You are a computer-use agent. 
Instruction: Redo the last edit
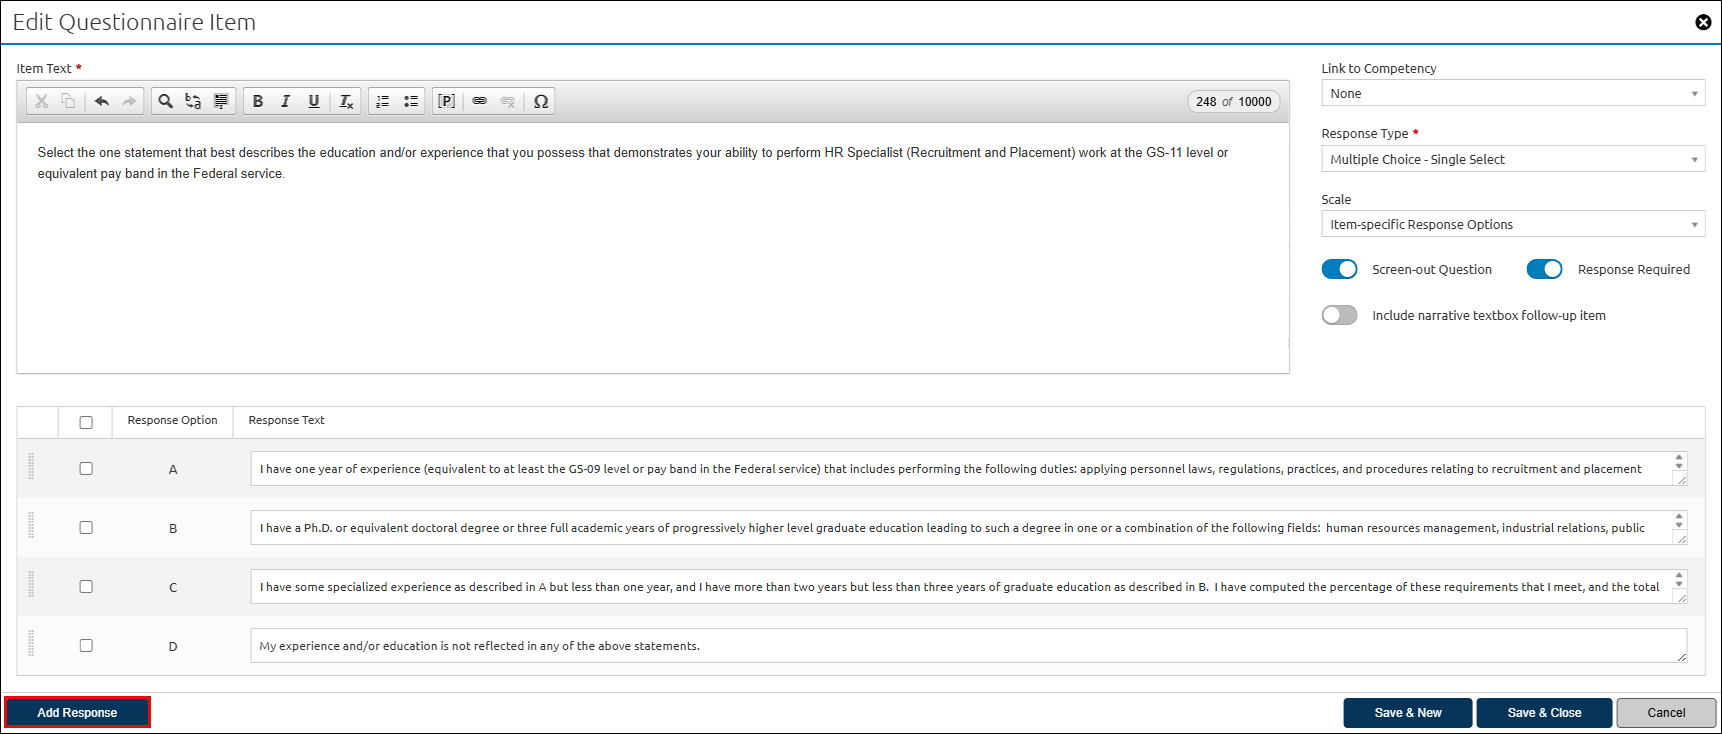(x=129, y=101)
